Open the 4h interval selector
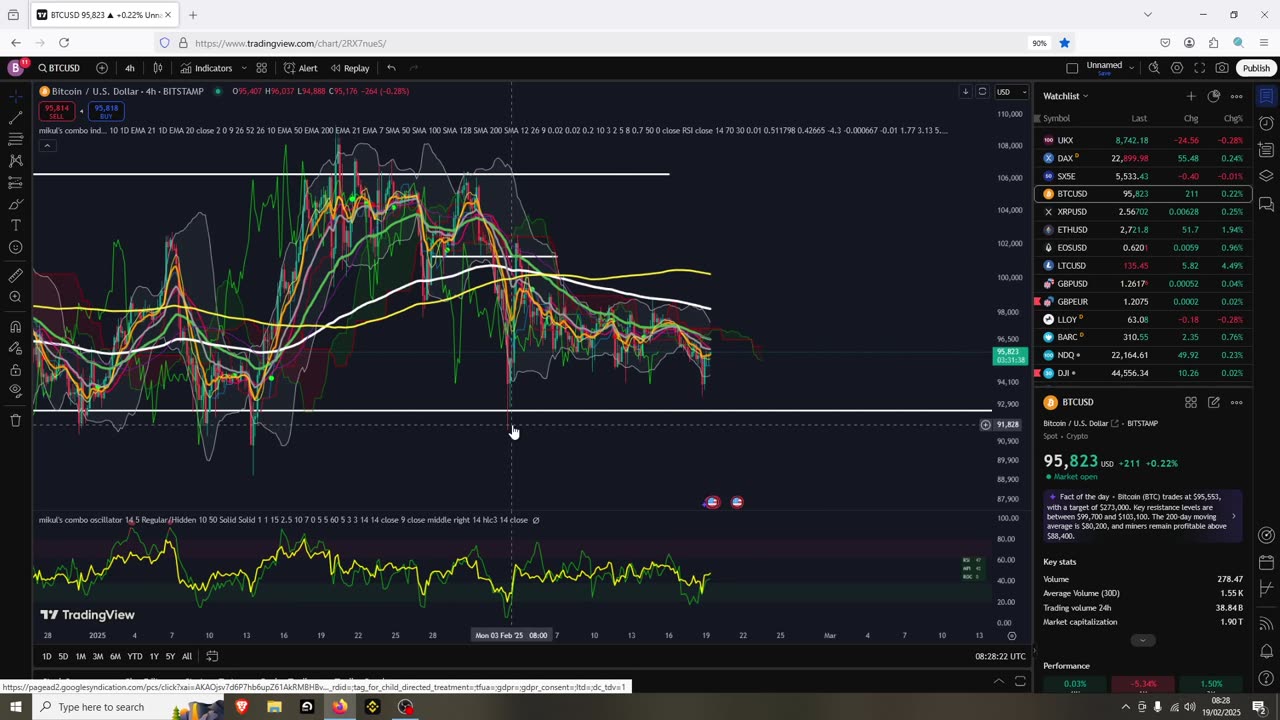Image resolution: width=1280 pixels, height=720 pixels. coord(130,68)
